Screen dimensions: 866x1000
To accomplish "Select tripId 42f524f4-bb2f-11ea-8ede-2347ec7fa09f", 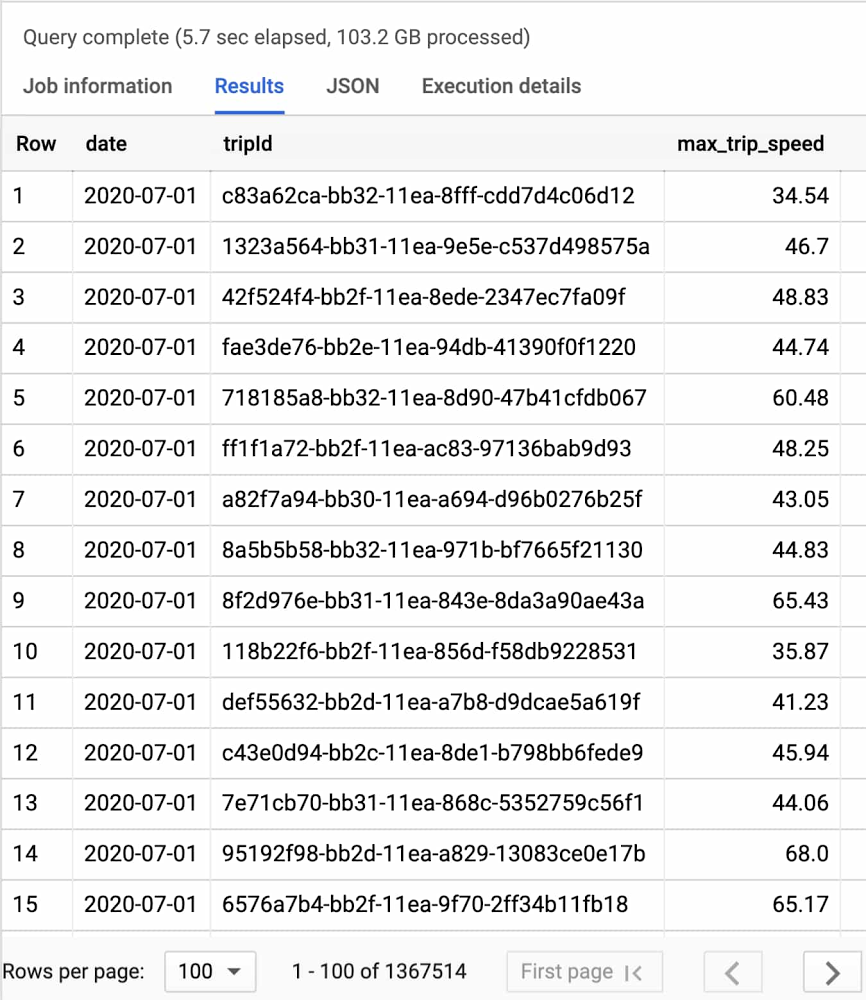I will (x=423, y=297).
